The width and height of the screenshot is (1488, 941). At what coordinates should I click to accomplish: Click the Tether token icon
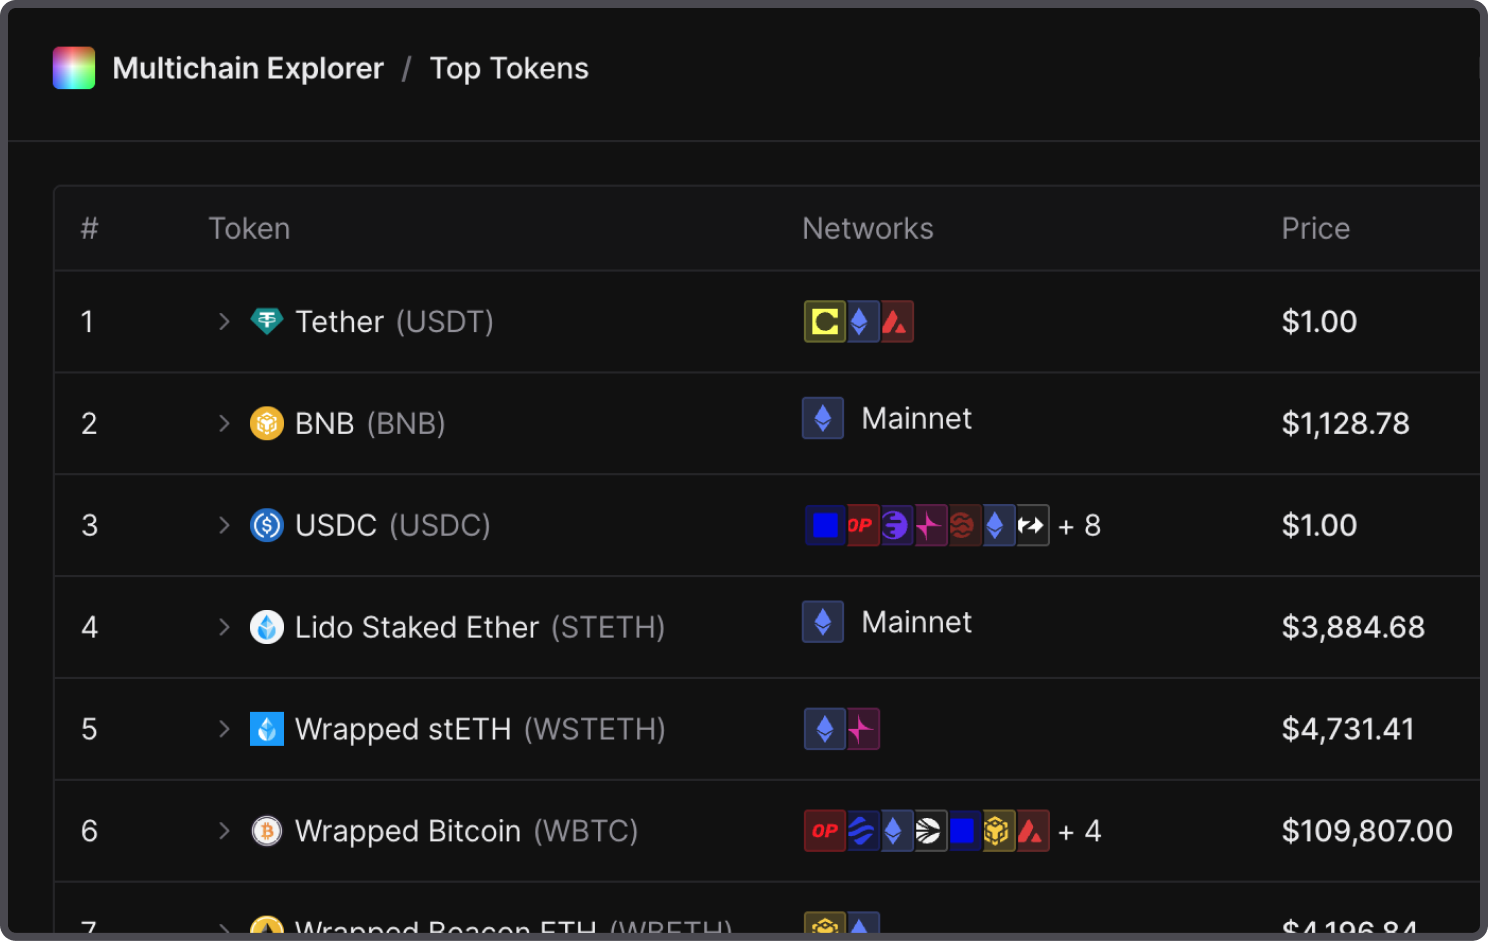tap(266, 321)
